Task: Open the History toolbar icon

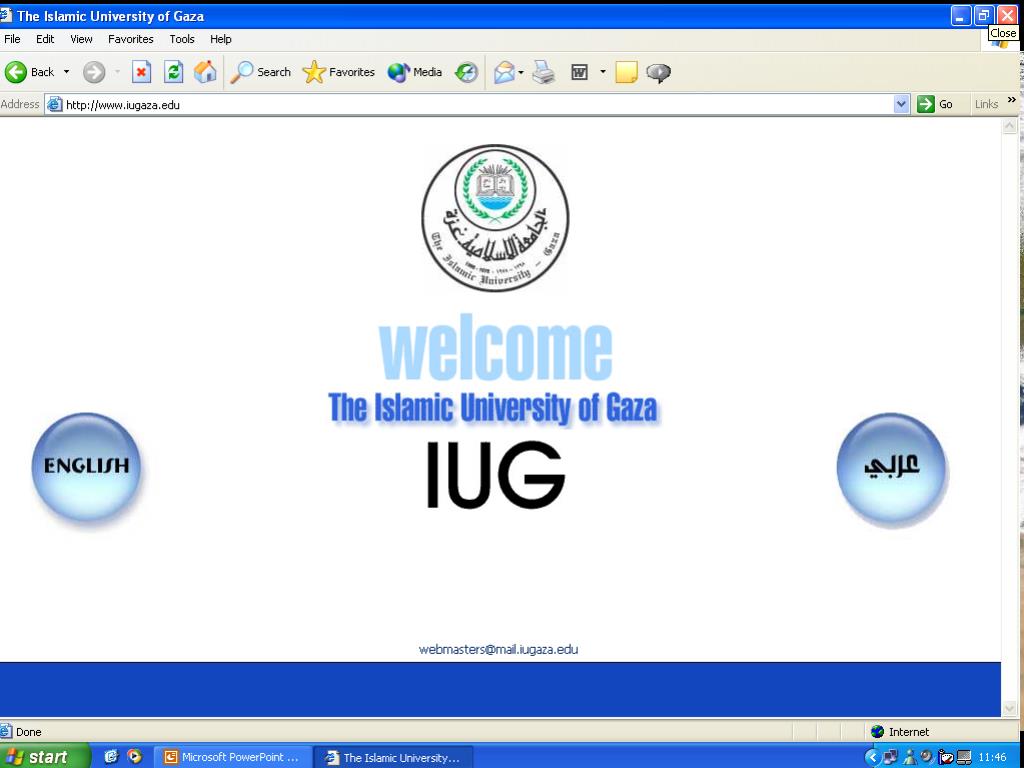Action: 466,72
